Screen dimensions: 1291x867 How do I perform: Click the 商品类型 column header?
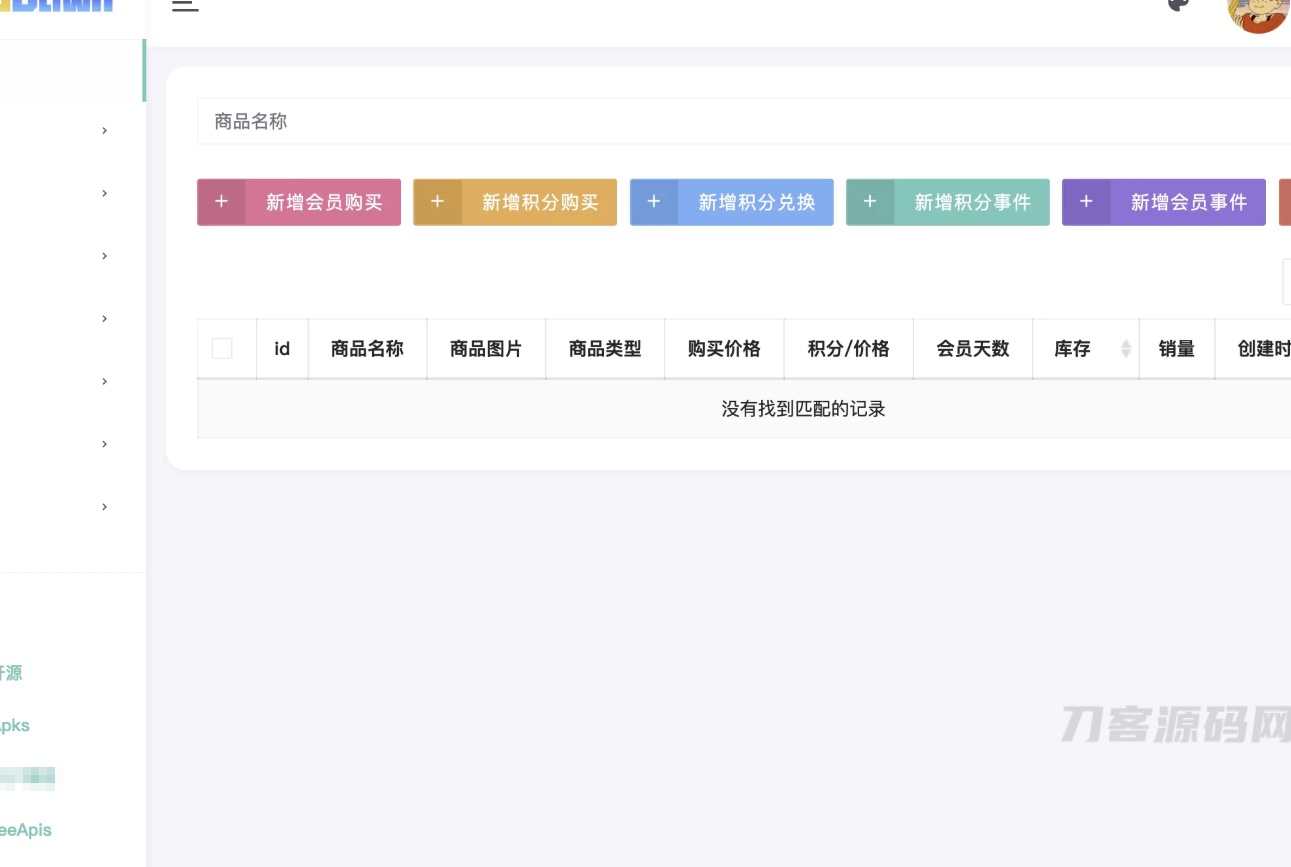click(x=605, y=349)
